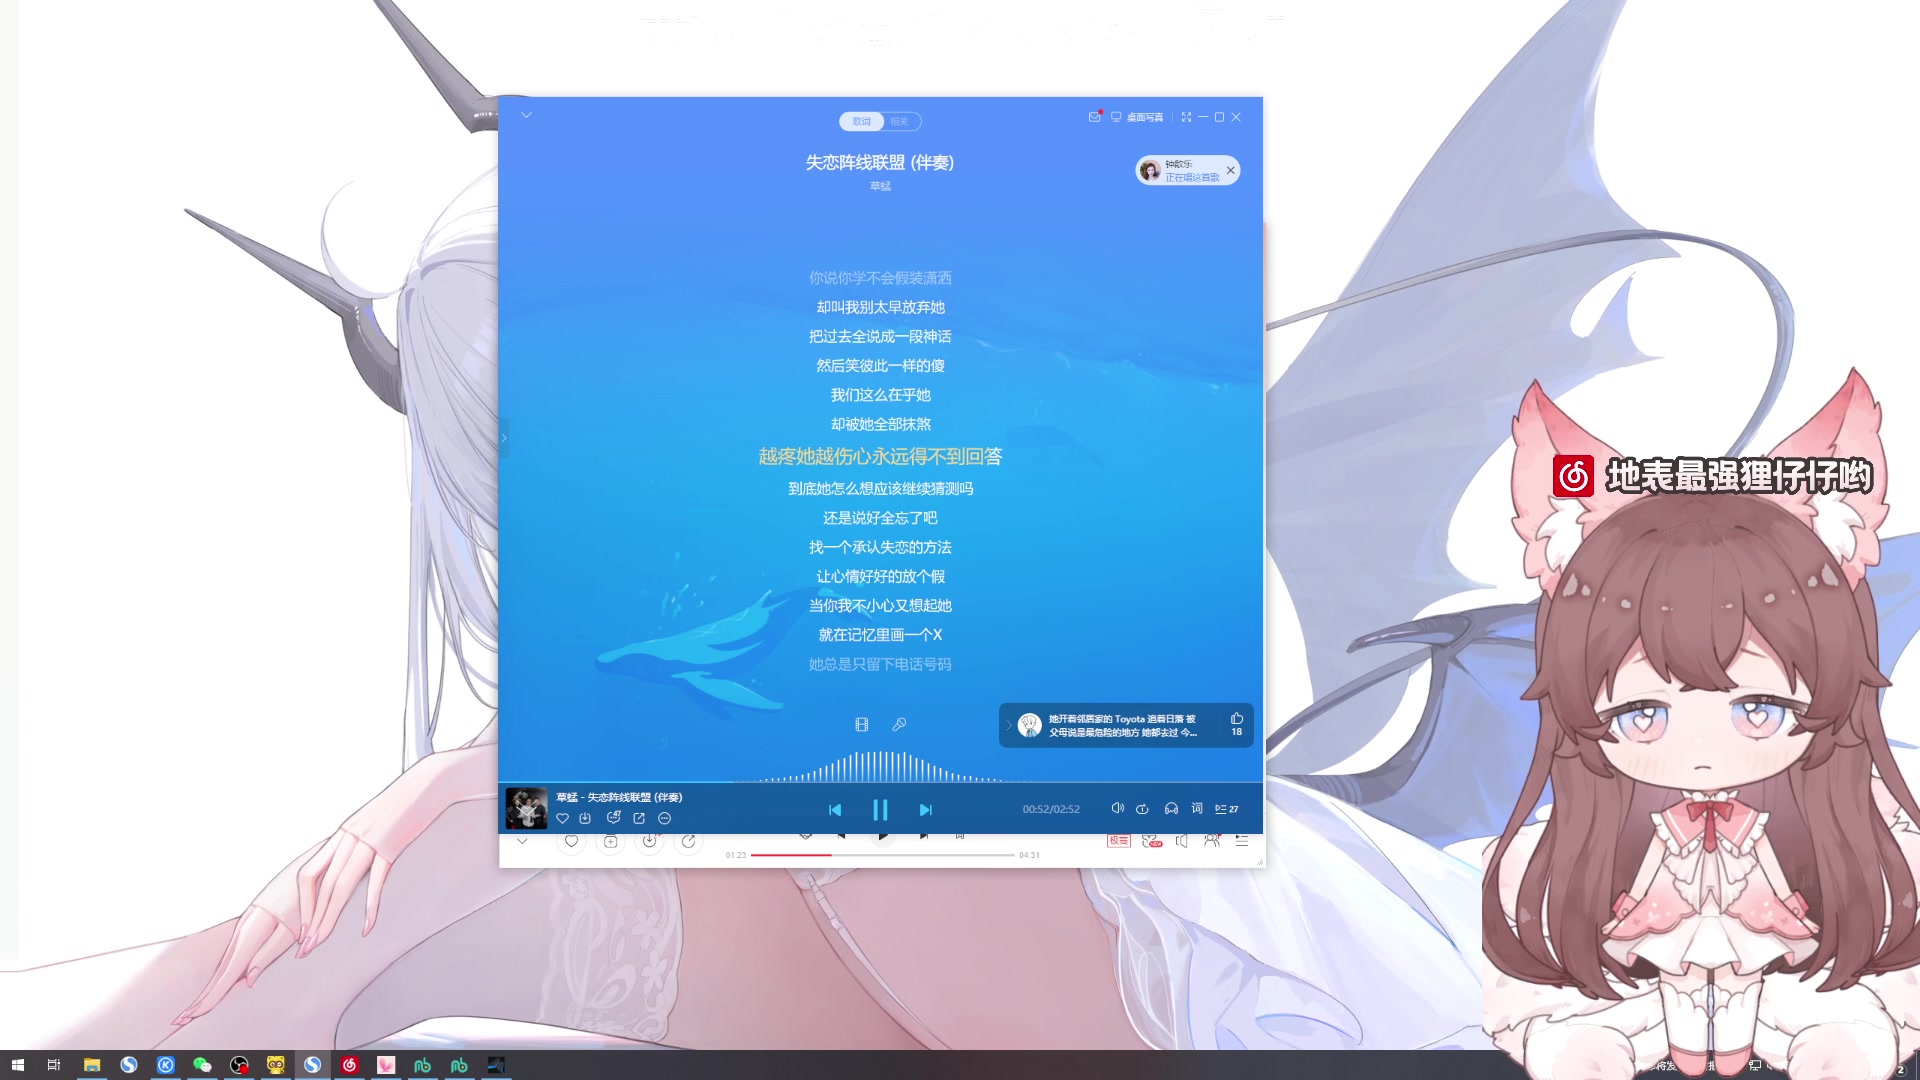Jump to lyric line 还是说好全忘了吧
This screenshot has width=1920, height=1080.
[x=880, y=518]
